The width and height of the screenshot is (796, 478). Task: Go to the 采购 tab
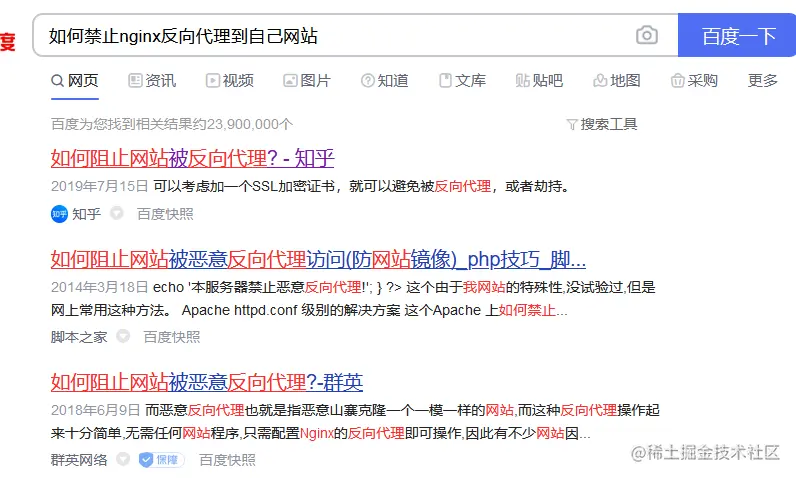[x=694, y=80]
